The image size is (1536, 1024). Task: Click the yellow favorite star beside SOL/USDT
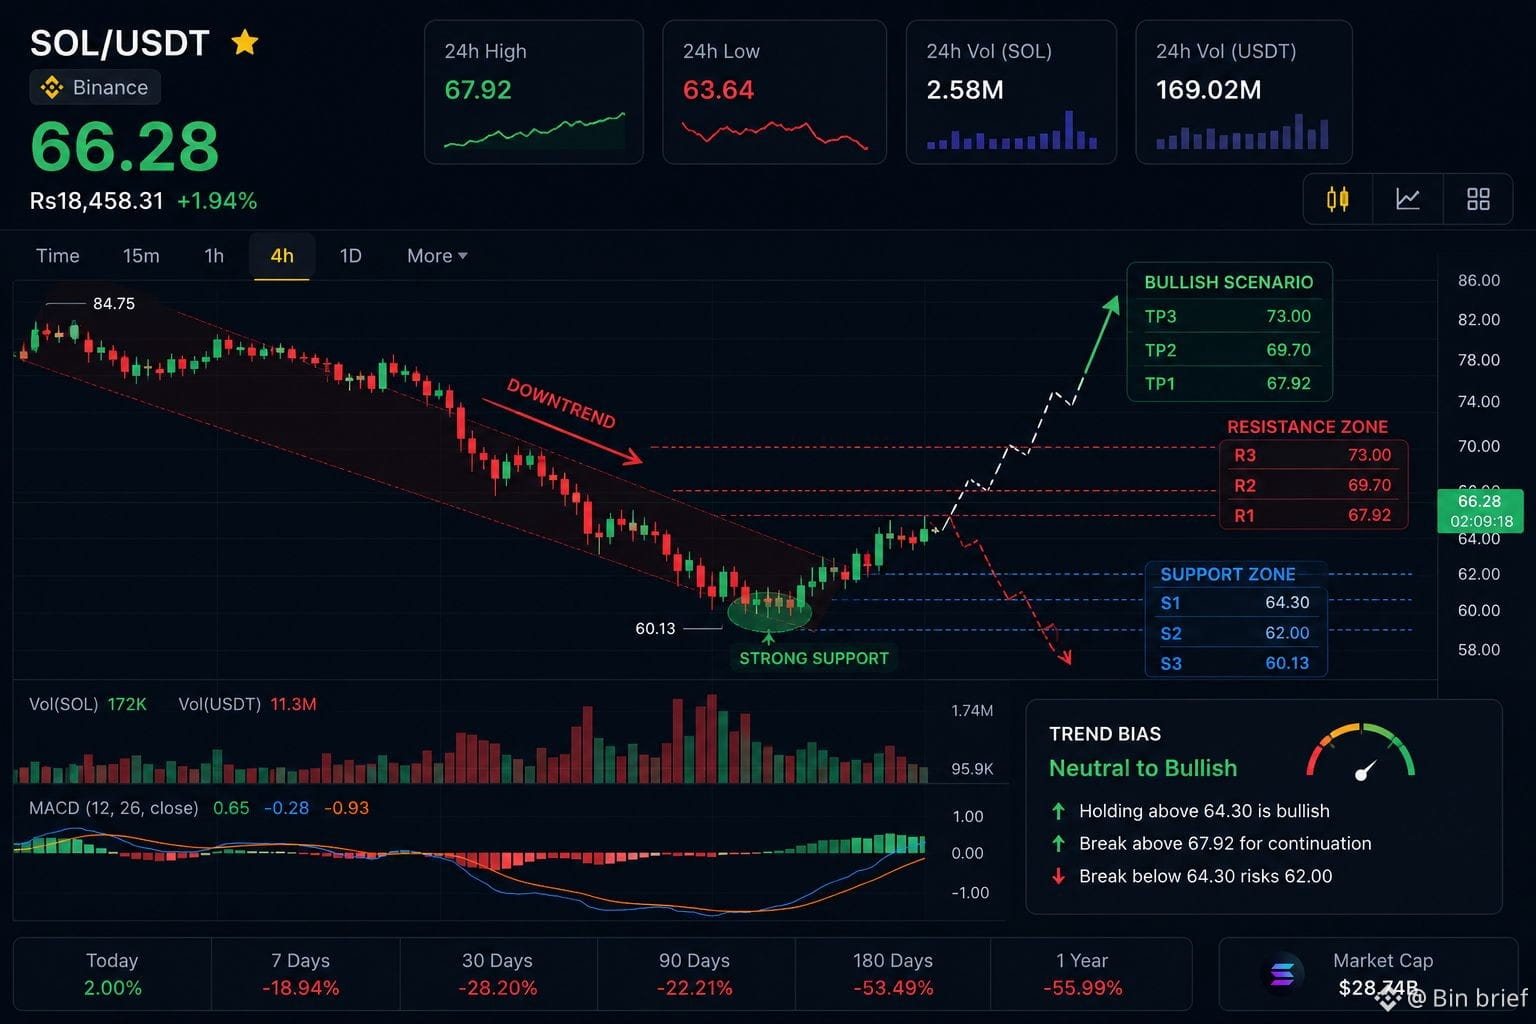pyautogui.click(x=245, y=42)
